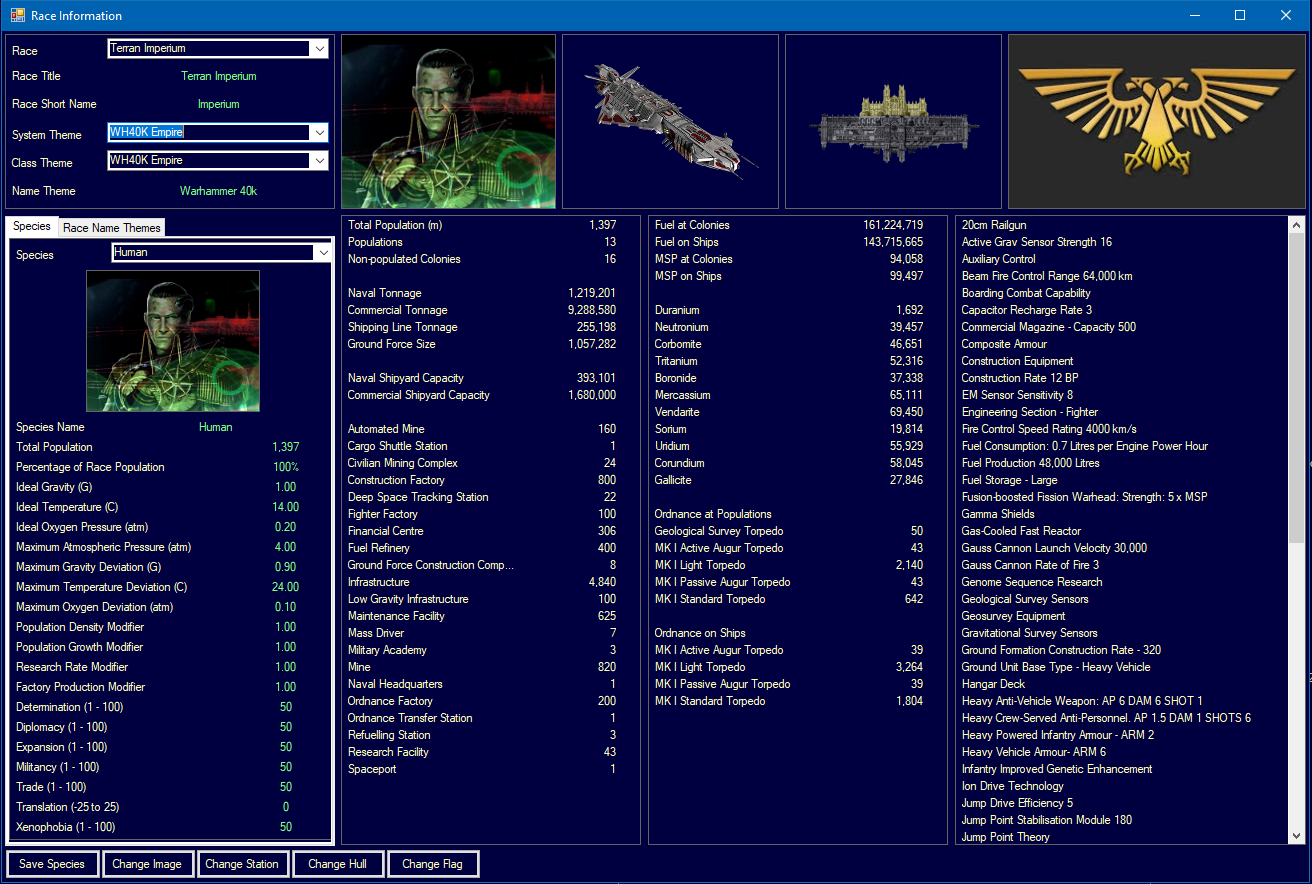1312x884 pixels.
Task: Click the Fuel at Colonies row
Action: click(x=789, y=225)
